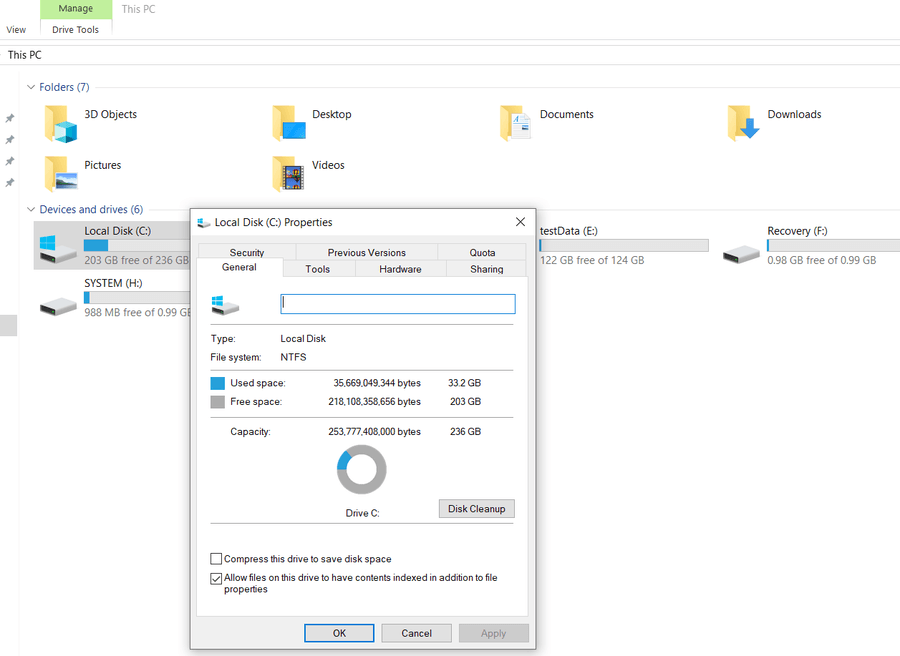Open the Hardware tab
900x656 pixels.
(x=400, y=269)
